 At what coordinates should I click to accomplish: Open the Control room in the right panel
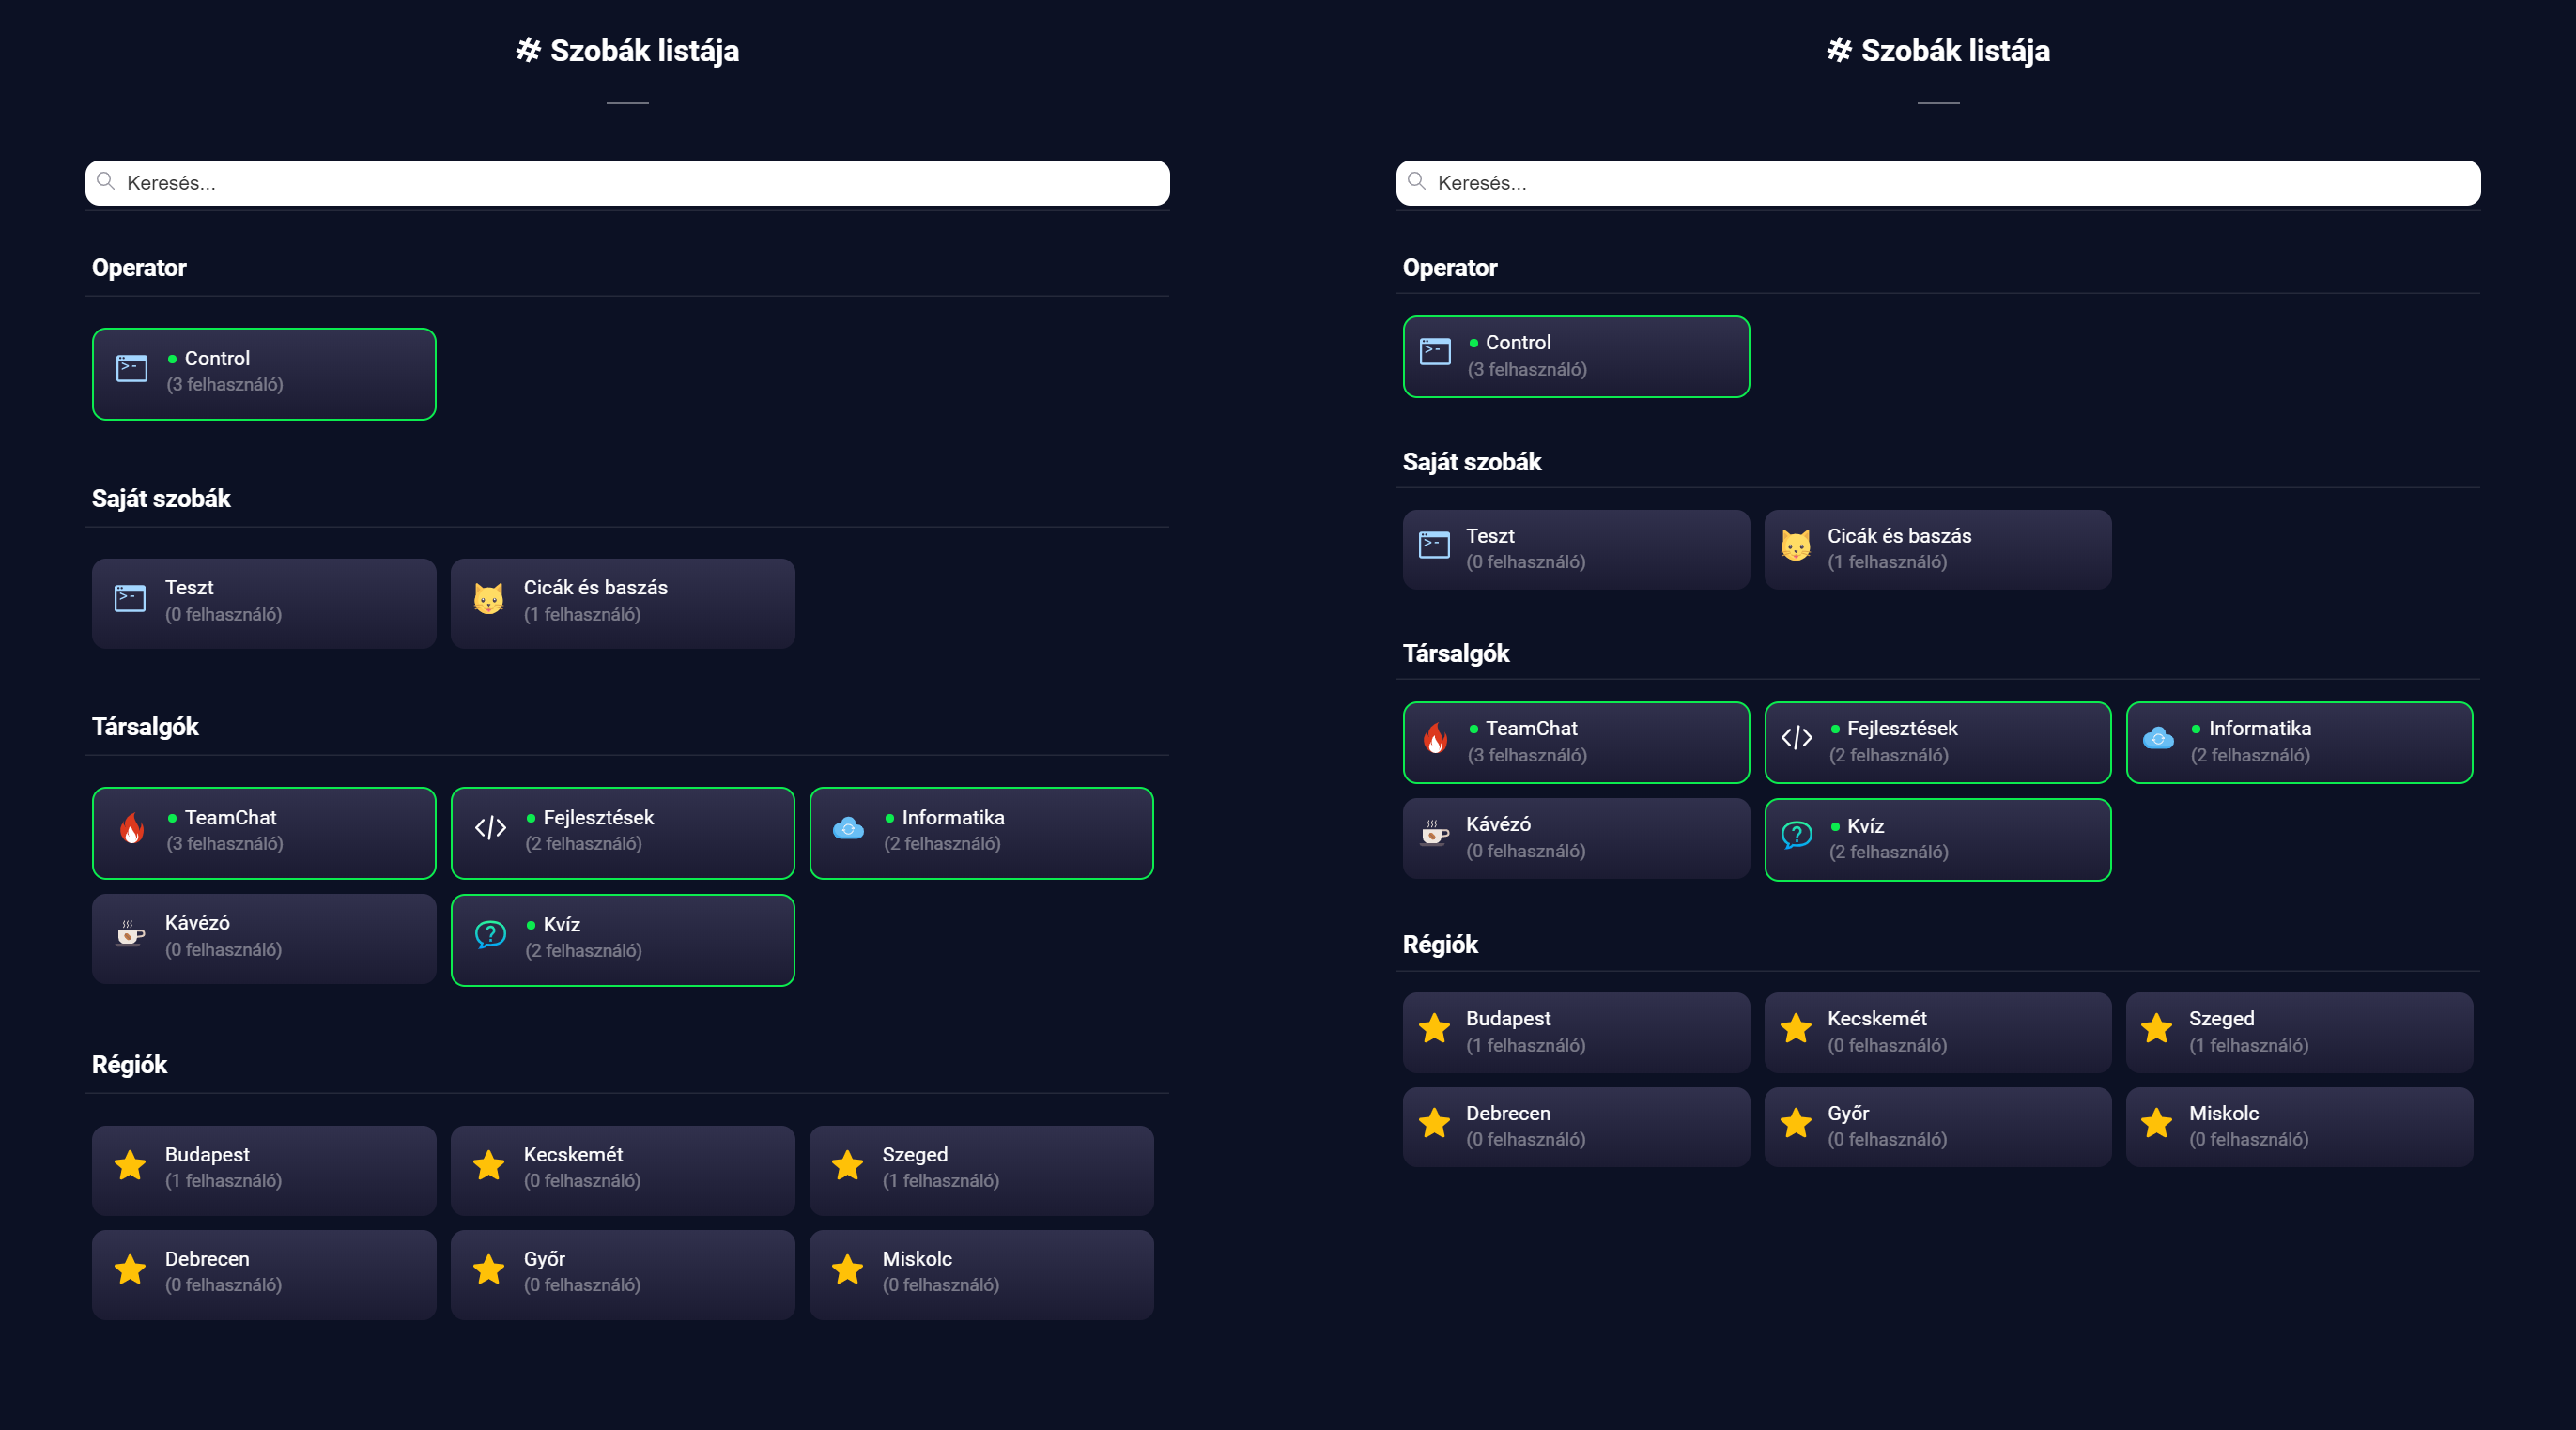pyautogui.click(x=1575, y=357)
